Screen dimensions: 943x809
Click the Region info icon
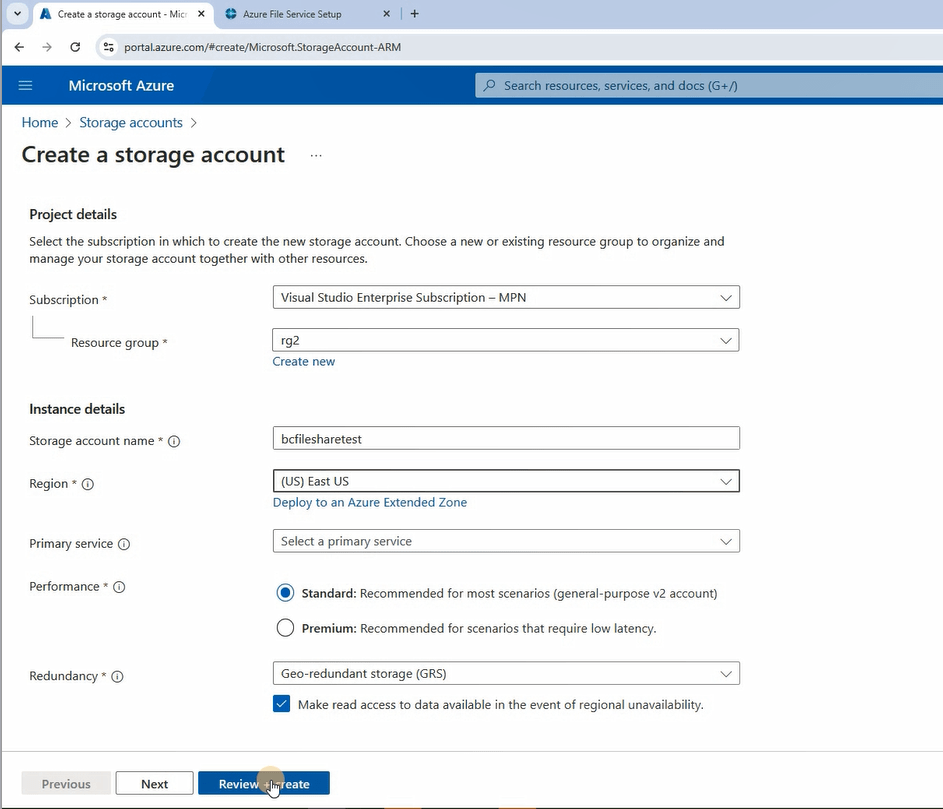tap(87, 484)
